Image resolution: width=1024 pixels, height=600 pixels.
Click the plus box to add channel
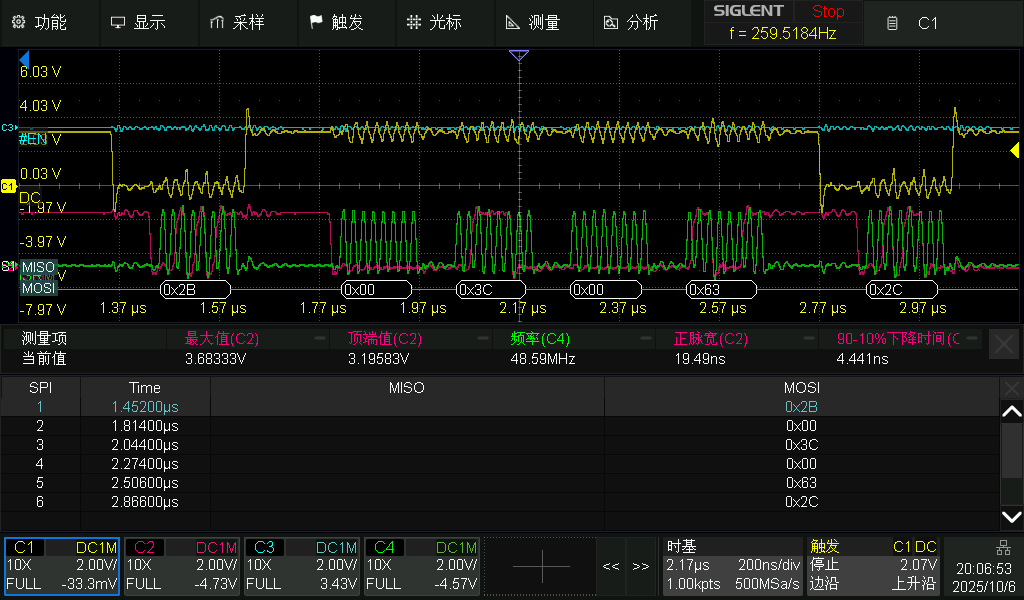pos(541,566)
